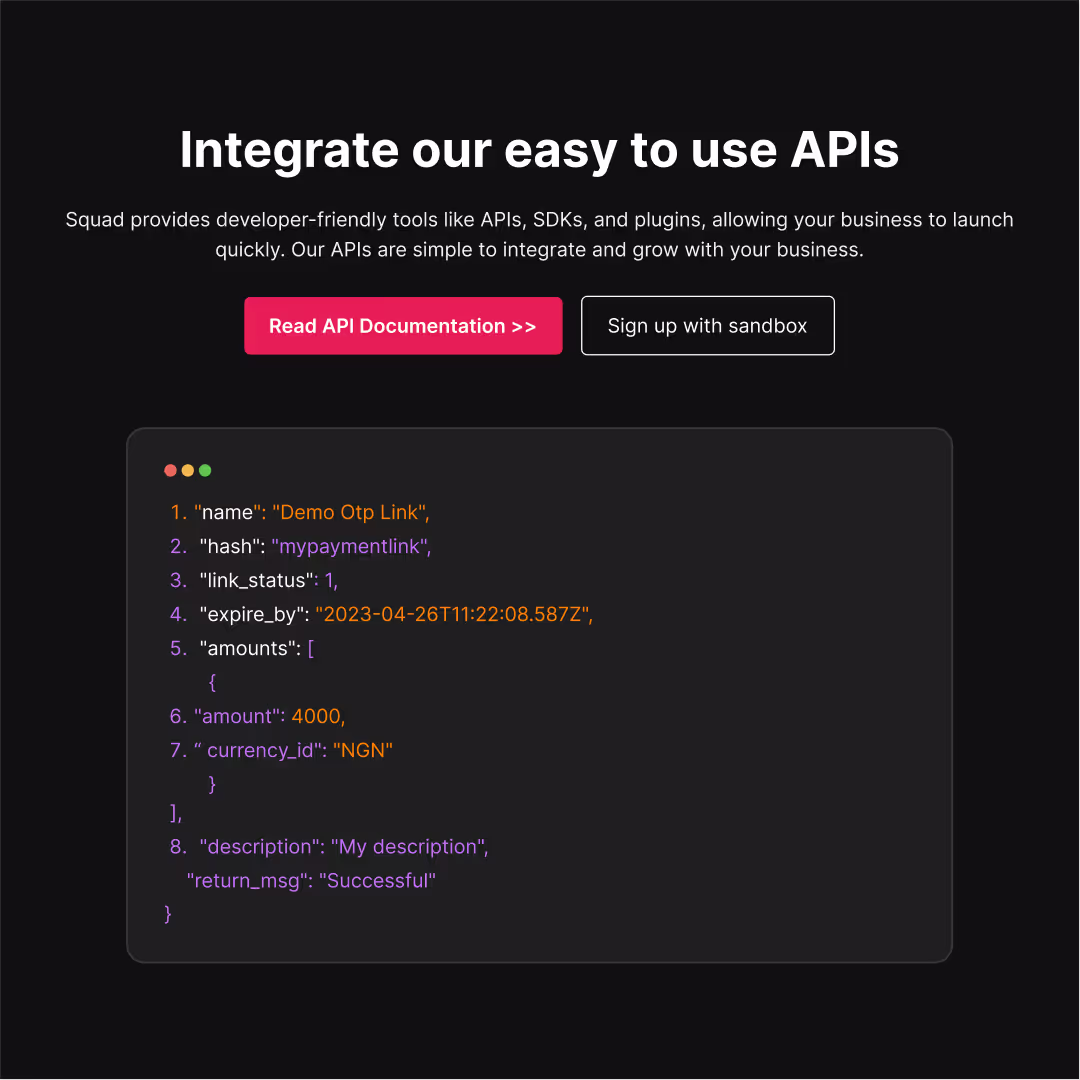Click the "hash": "mypaymentlink" code line
Image resolution: width=1080 pixels, height=1080 pixels.
[300, 546]
